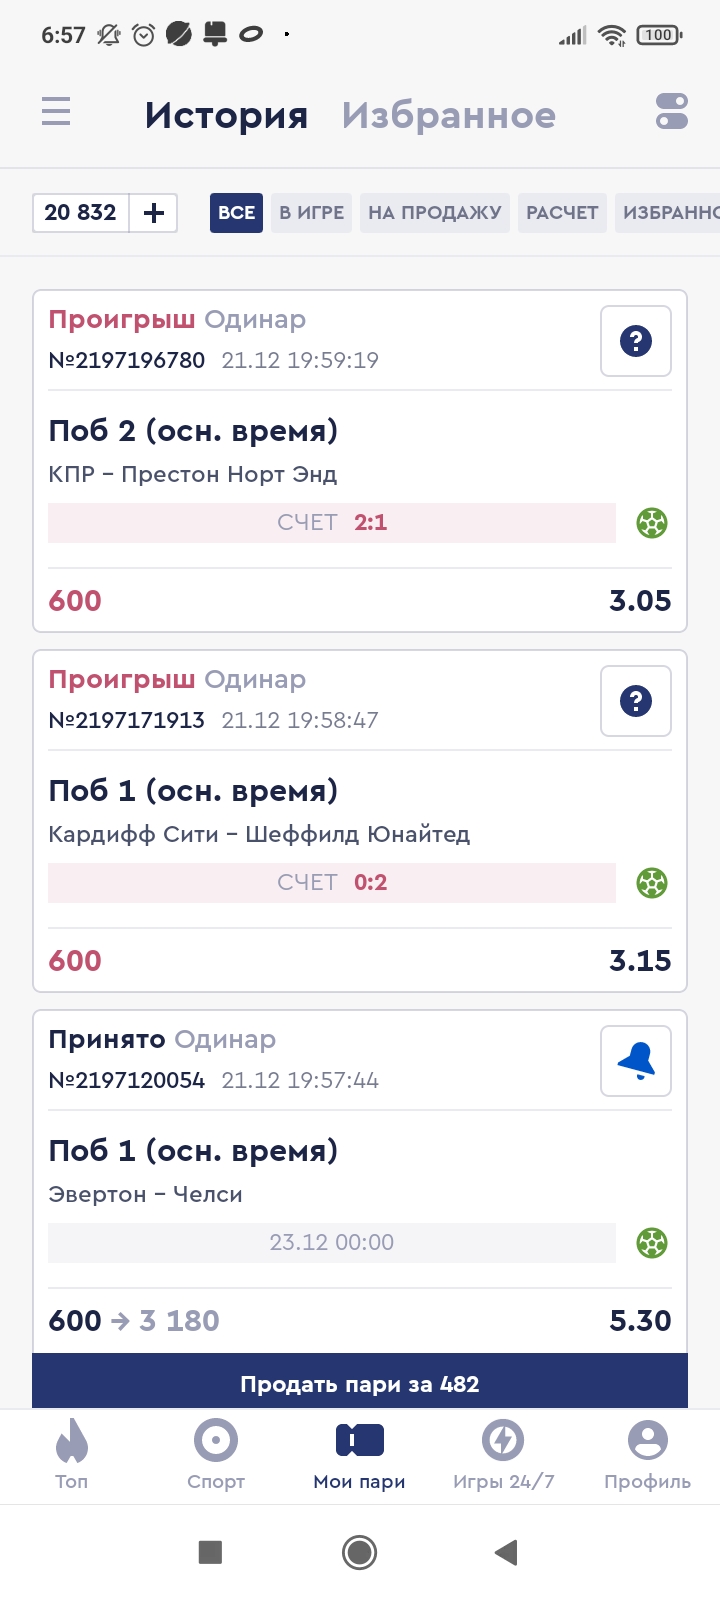The width and height of the screenshot is (720, 1600).
Task: Tap football icon on Кардифф Сити bet
Action: [x=652, y=883]
